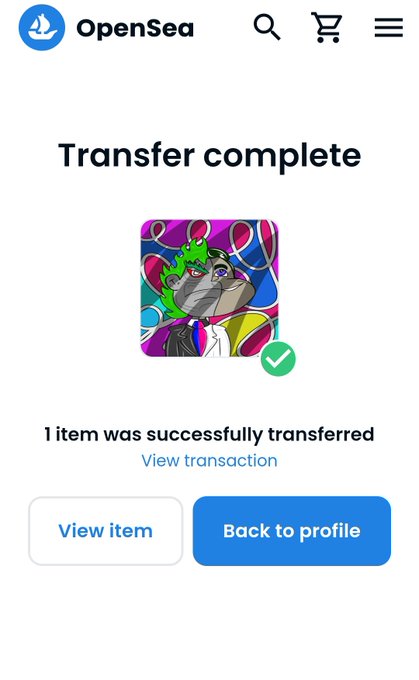Return to OpenSea home via blue logo
The height and width of the screenshot is (680, 419).
(42, 27)
